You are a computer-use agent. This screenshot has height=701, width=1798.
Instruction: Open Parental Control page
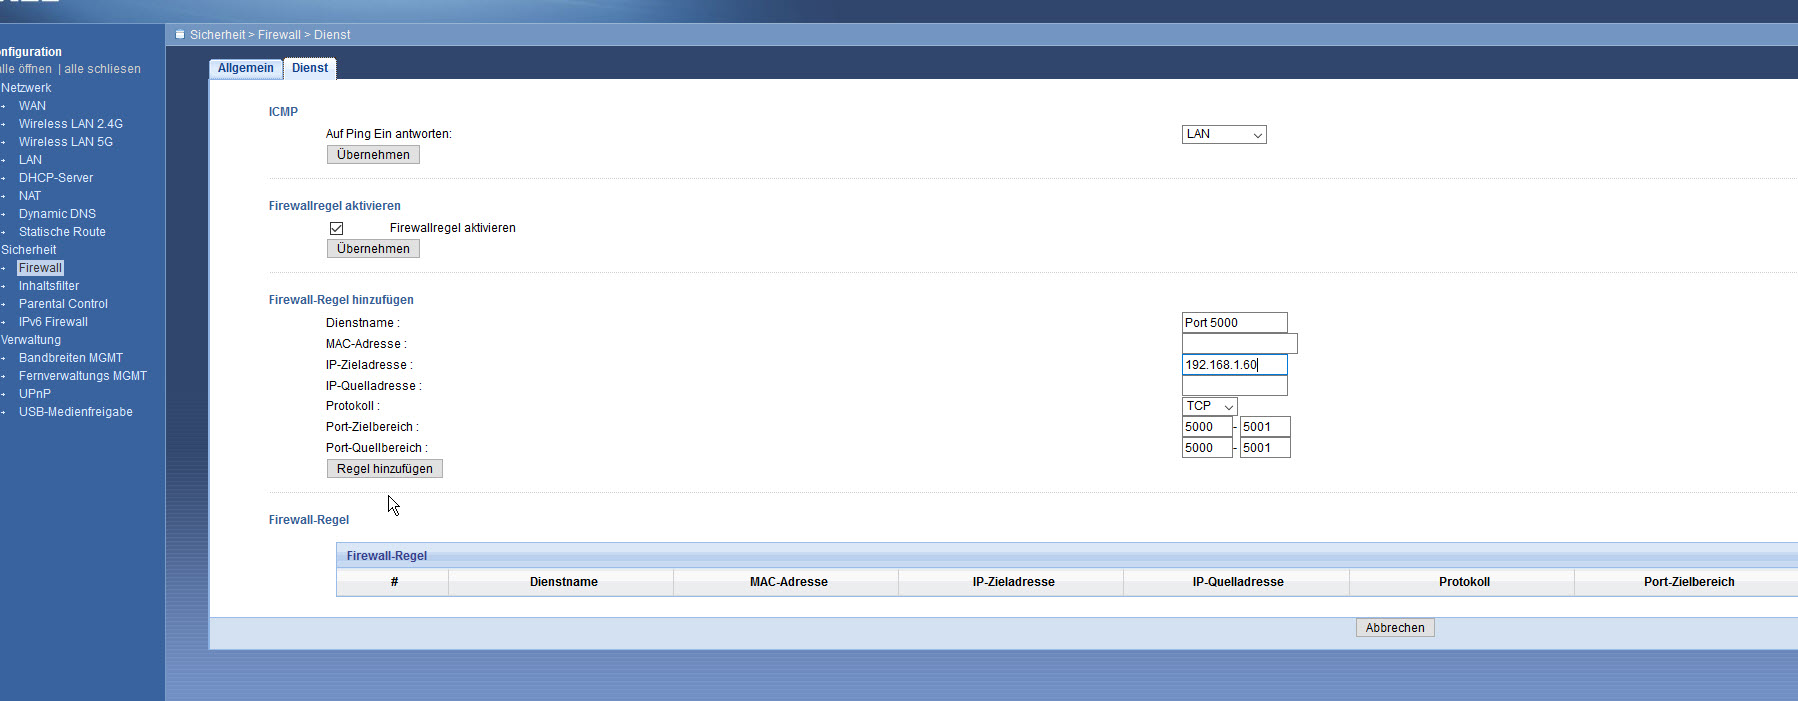pos(63,304)
